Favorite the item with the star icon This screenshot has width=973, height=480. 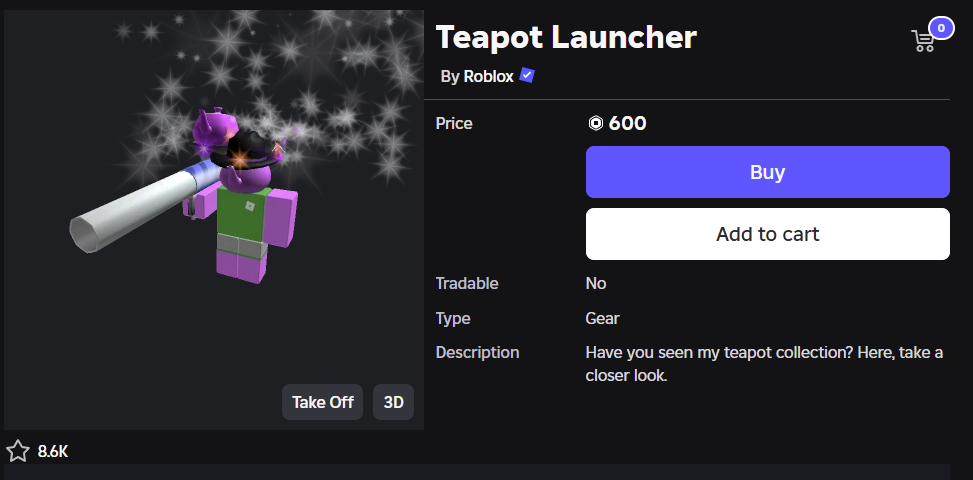tap(17, 451)
